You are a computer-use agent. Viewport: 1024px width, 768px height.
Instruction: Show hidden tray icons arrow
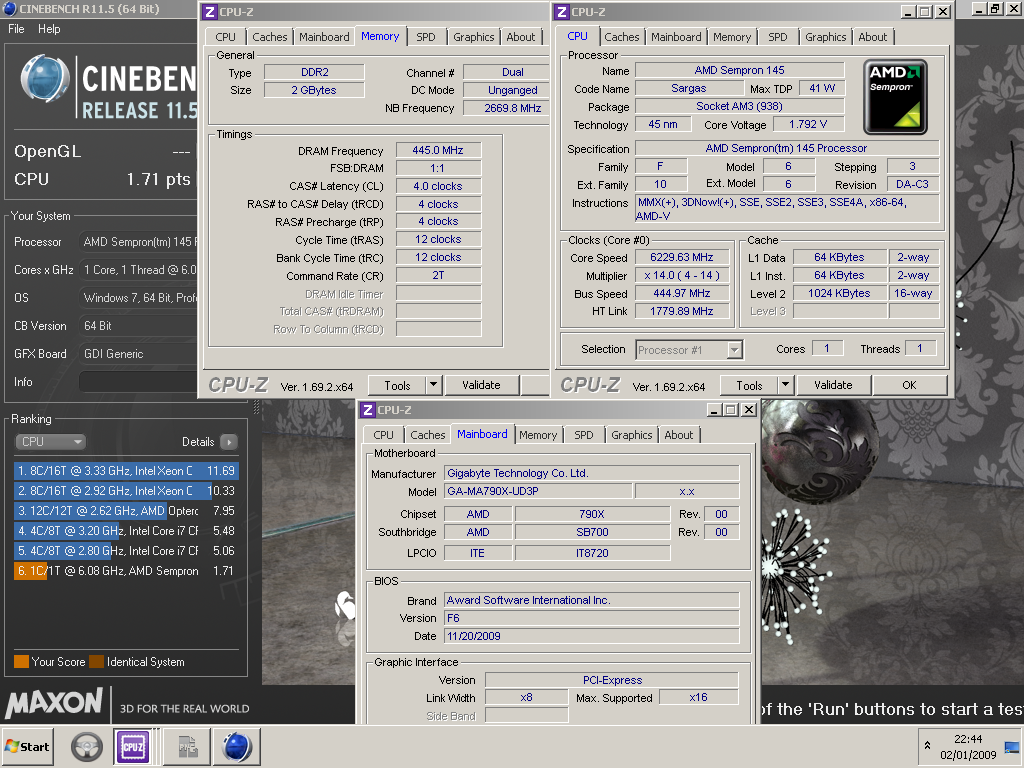[x=927, y=745]
